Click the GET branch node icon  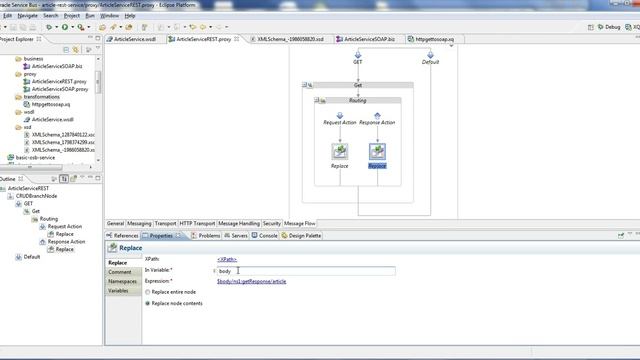point(358,55)
